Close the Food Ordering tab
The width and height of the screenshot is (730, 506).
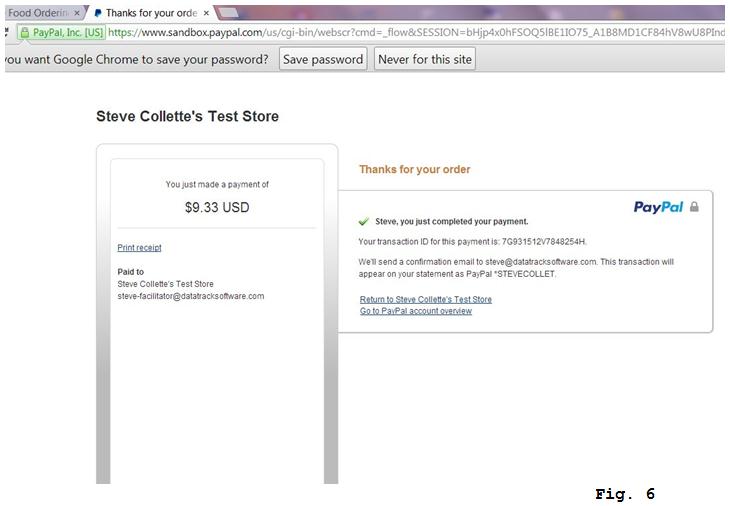pos(77,13)
